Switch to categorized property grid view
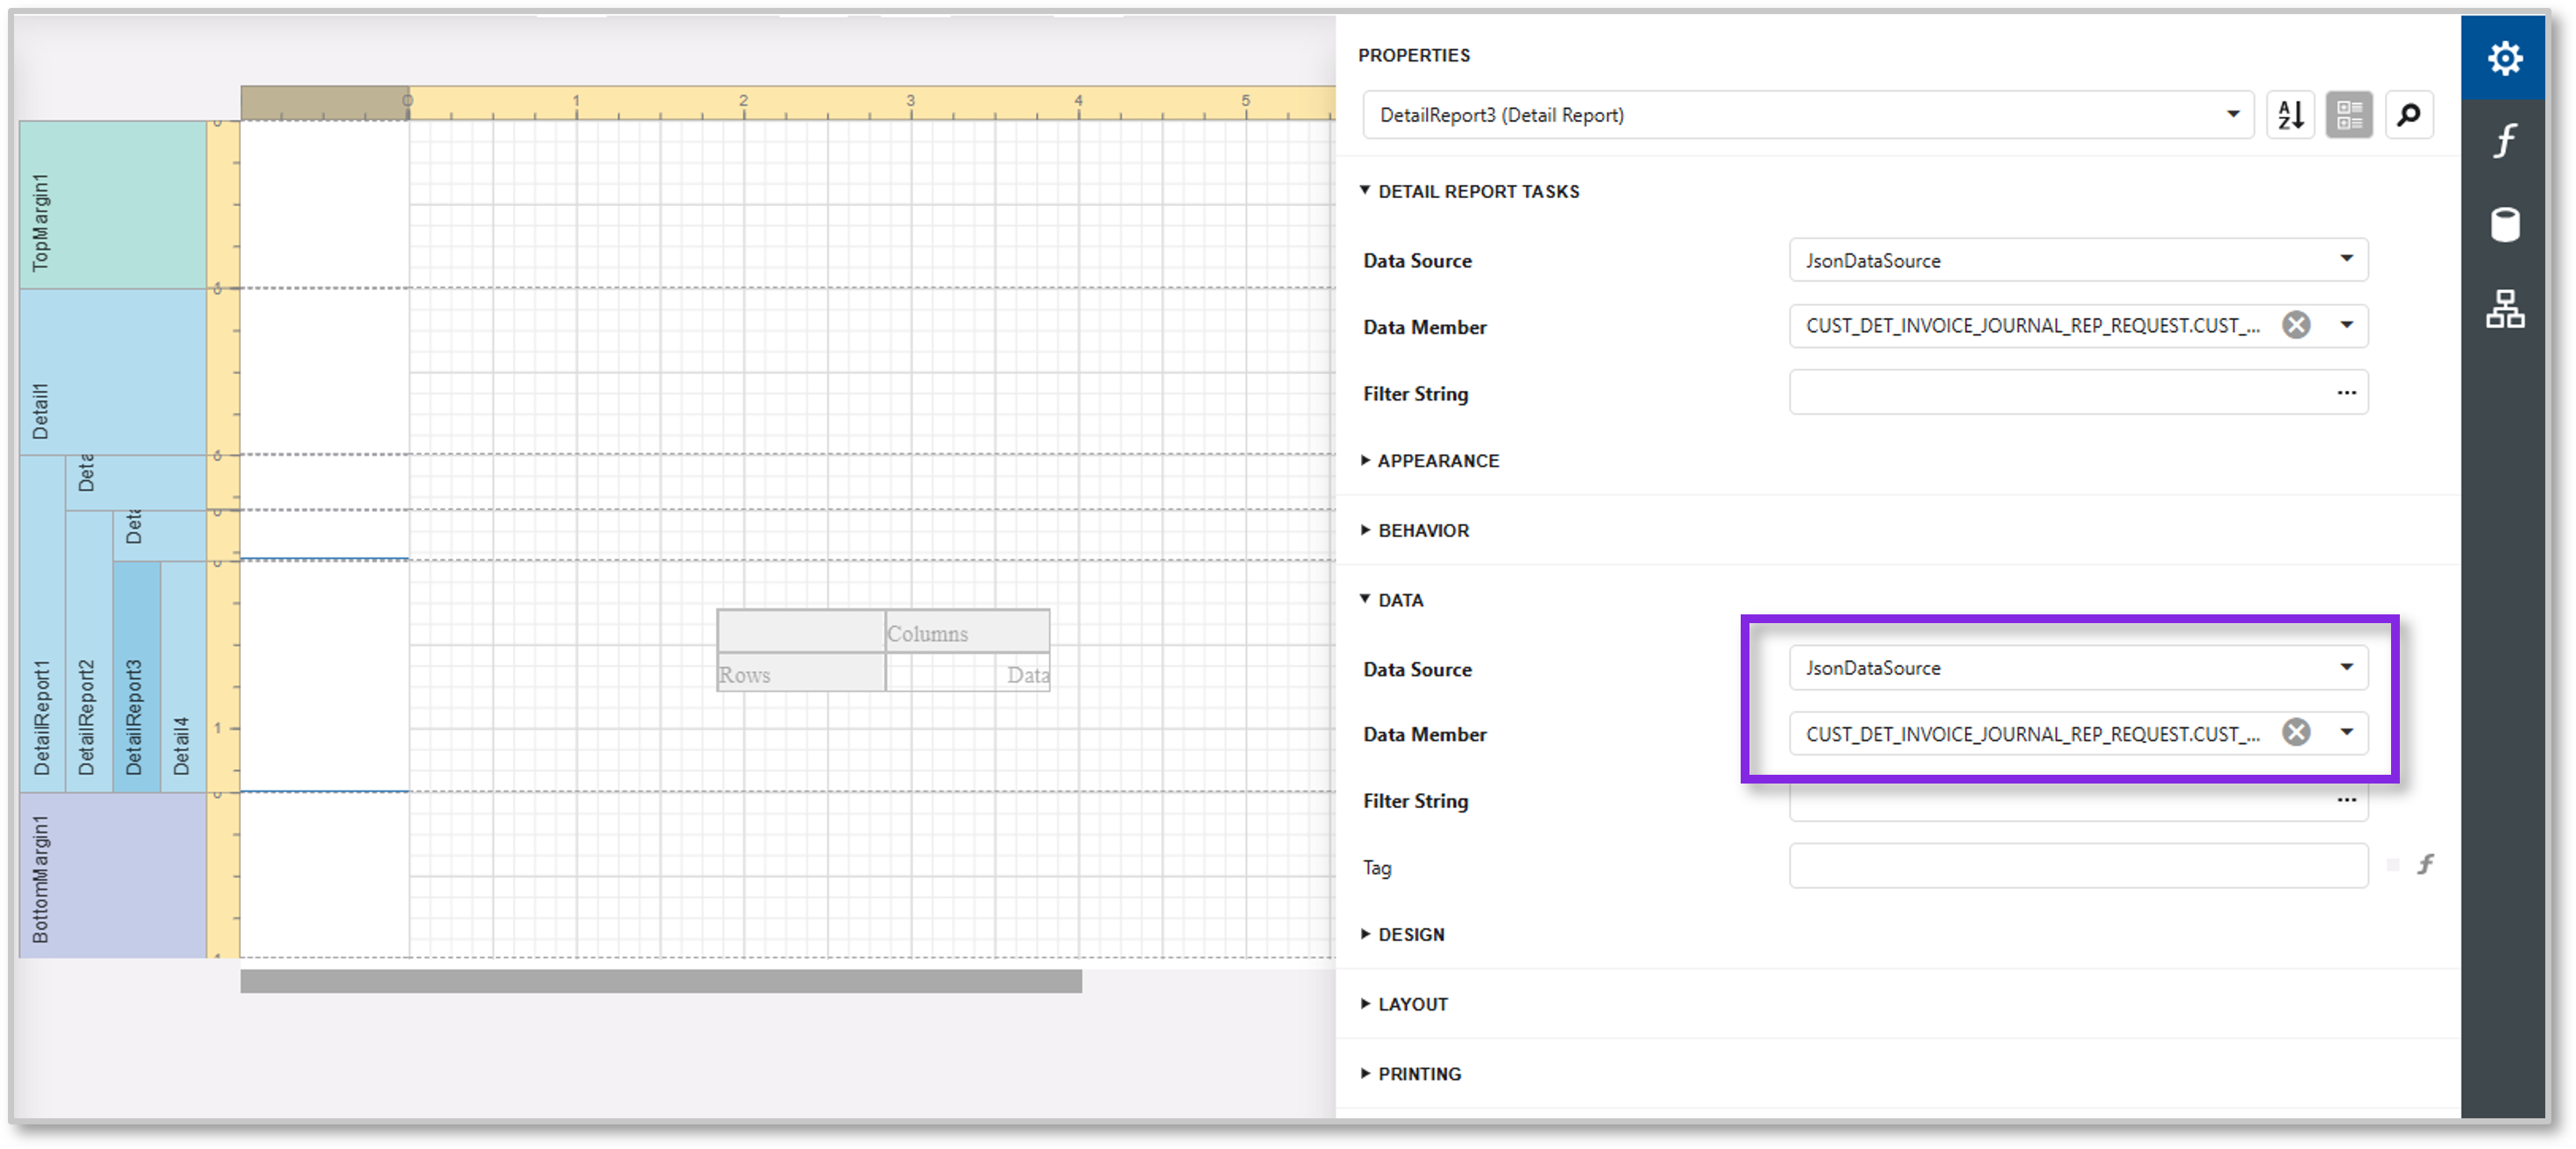Screen dimensions: 2576x1149 [2349, 115]
